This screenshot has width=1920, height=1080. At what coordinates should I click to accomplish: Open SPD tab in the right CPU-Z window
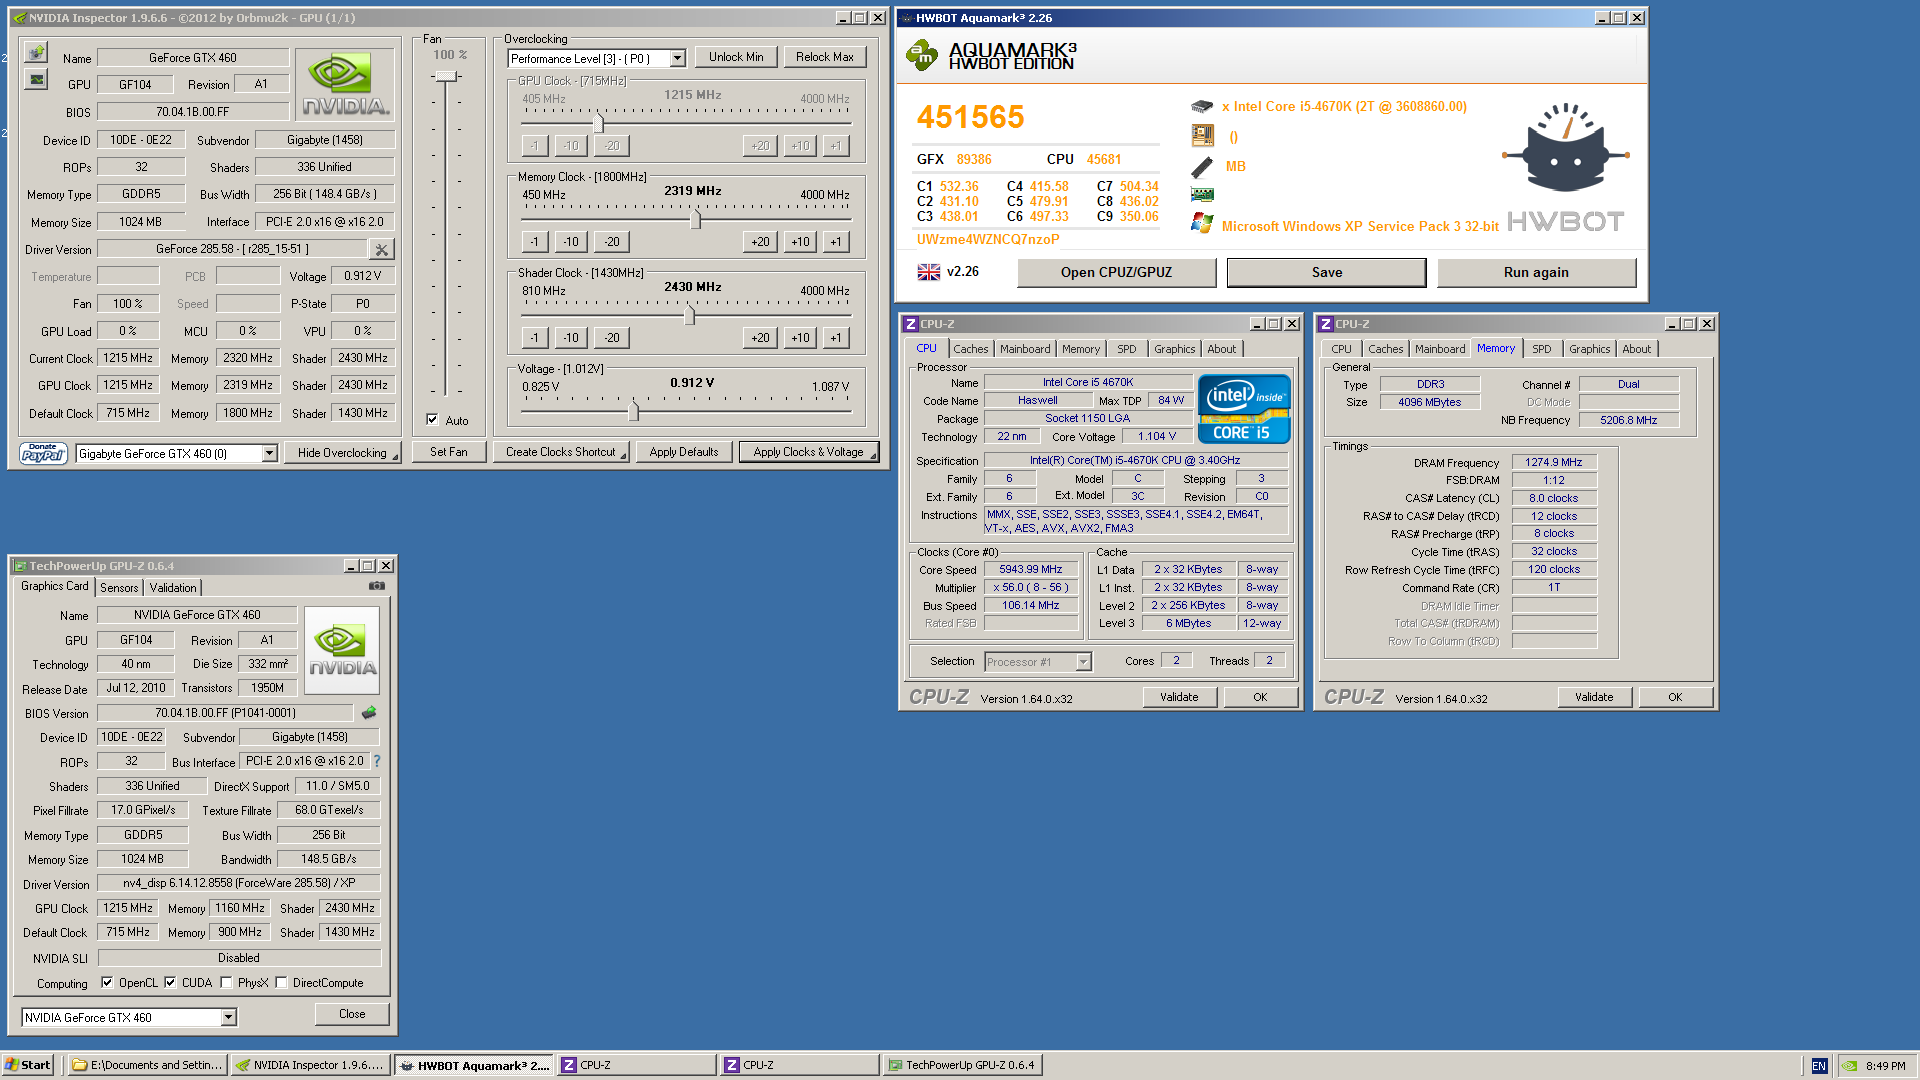1541,349
